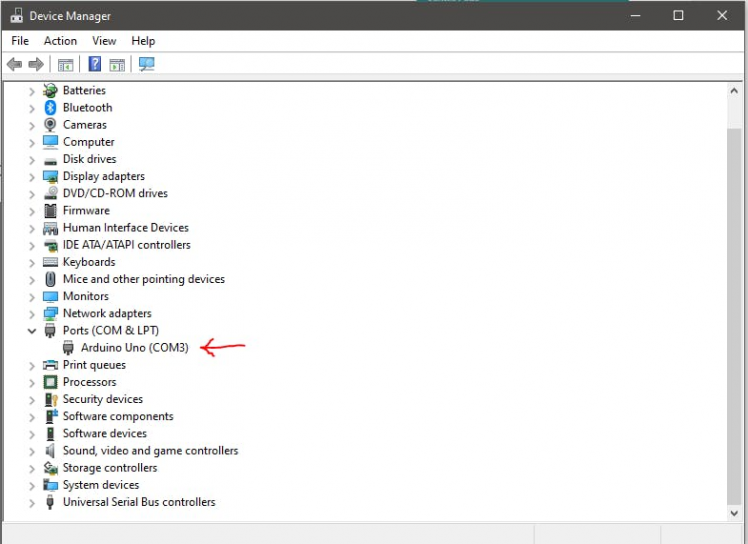This screenshot has width=748, height=544.
Task: Click the Human Interface Devices icon
Action: 50,228
